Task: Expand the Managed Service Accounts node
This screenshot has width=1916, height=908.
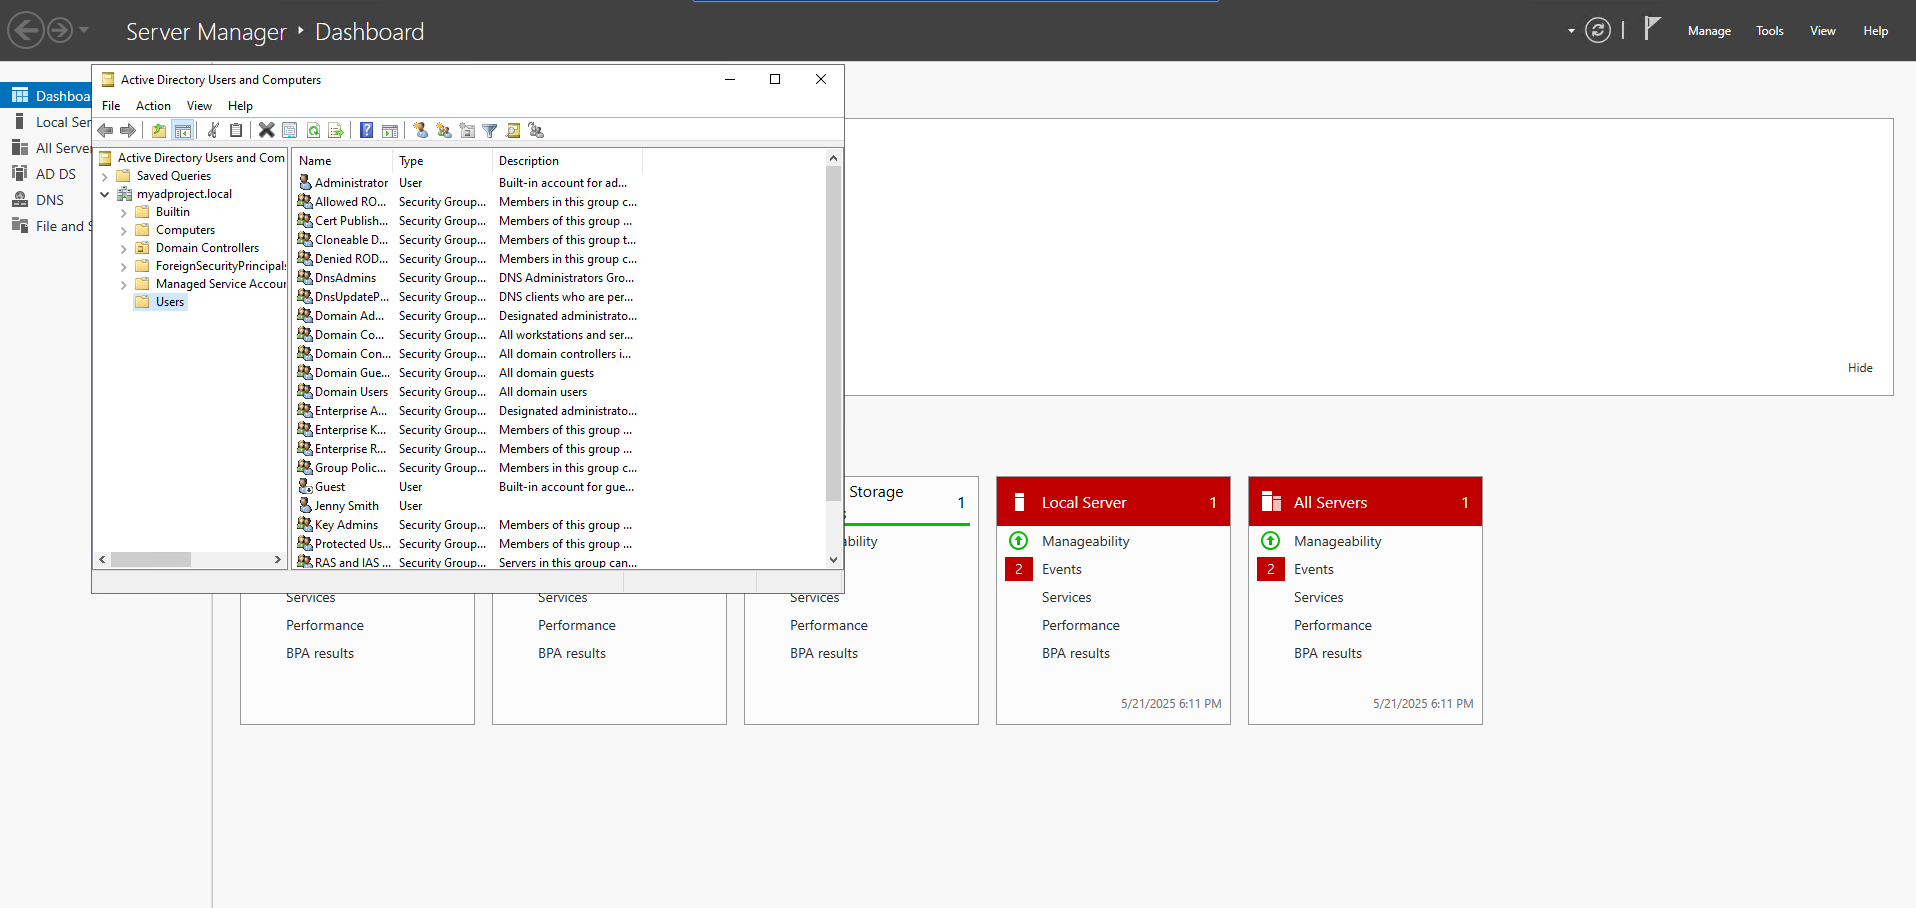Action: coord(124,285)
